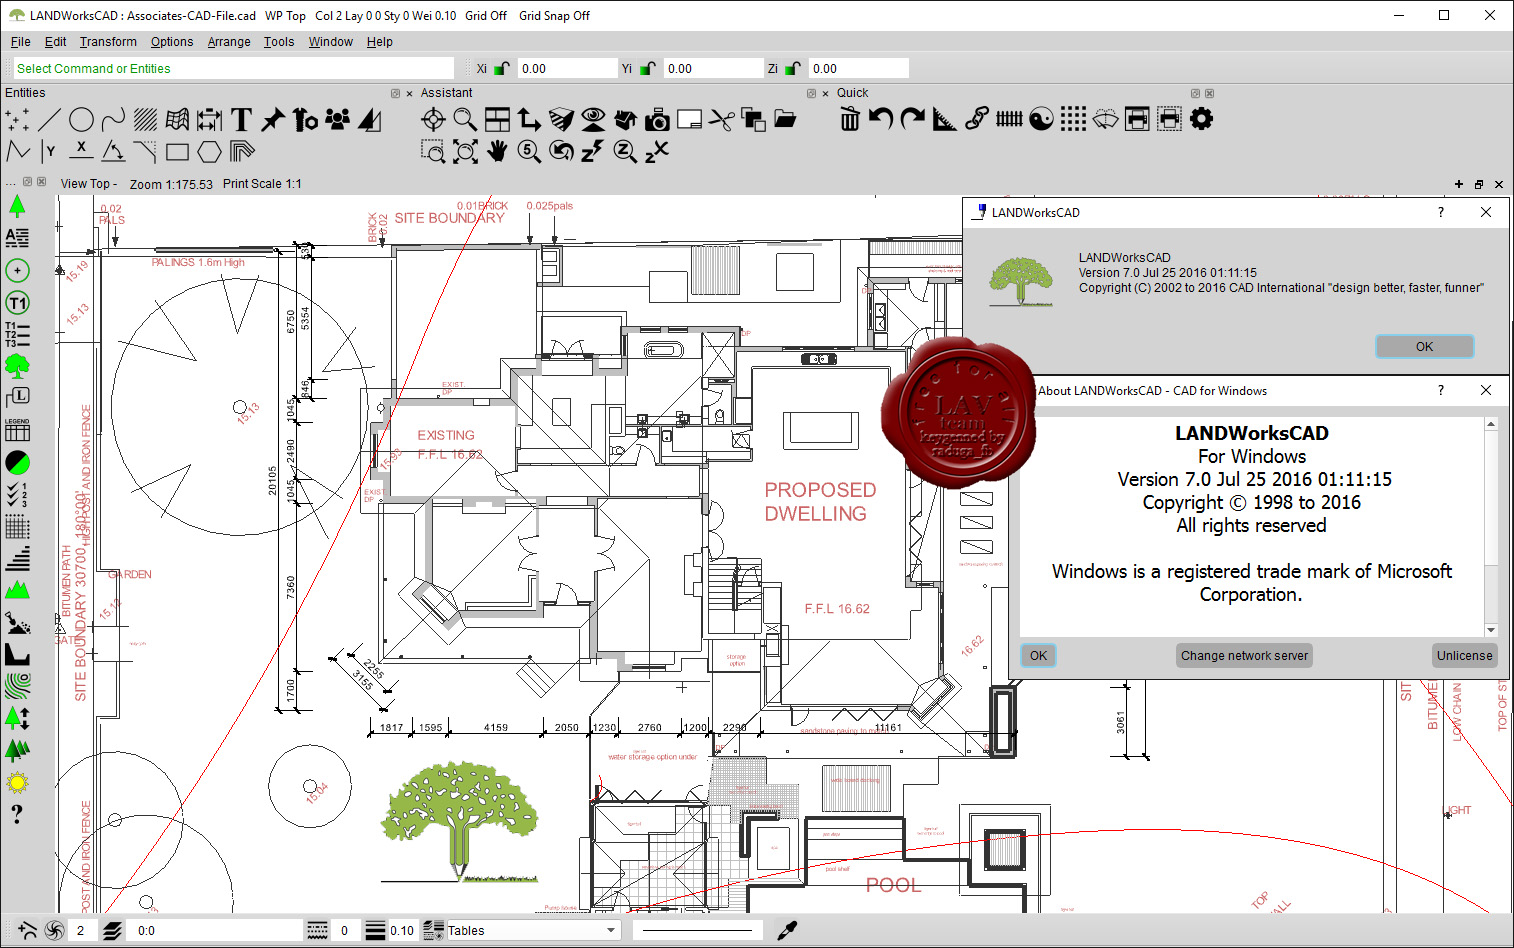Click the Yi coordinate input field
Viewport: 1514px width, 948px height.
click(x=713, y=69)
